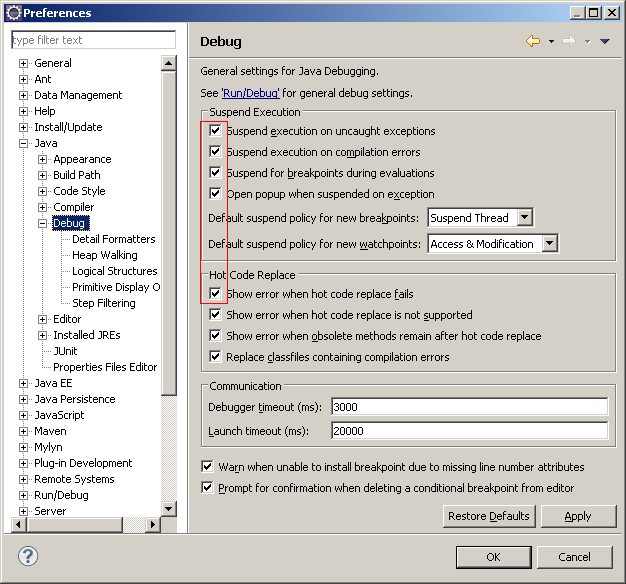Open the preferences view menu triangle
Image resolution: width=626 pixels, height=584 pixels.
pos(604,41)
